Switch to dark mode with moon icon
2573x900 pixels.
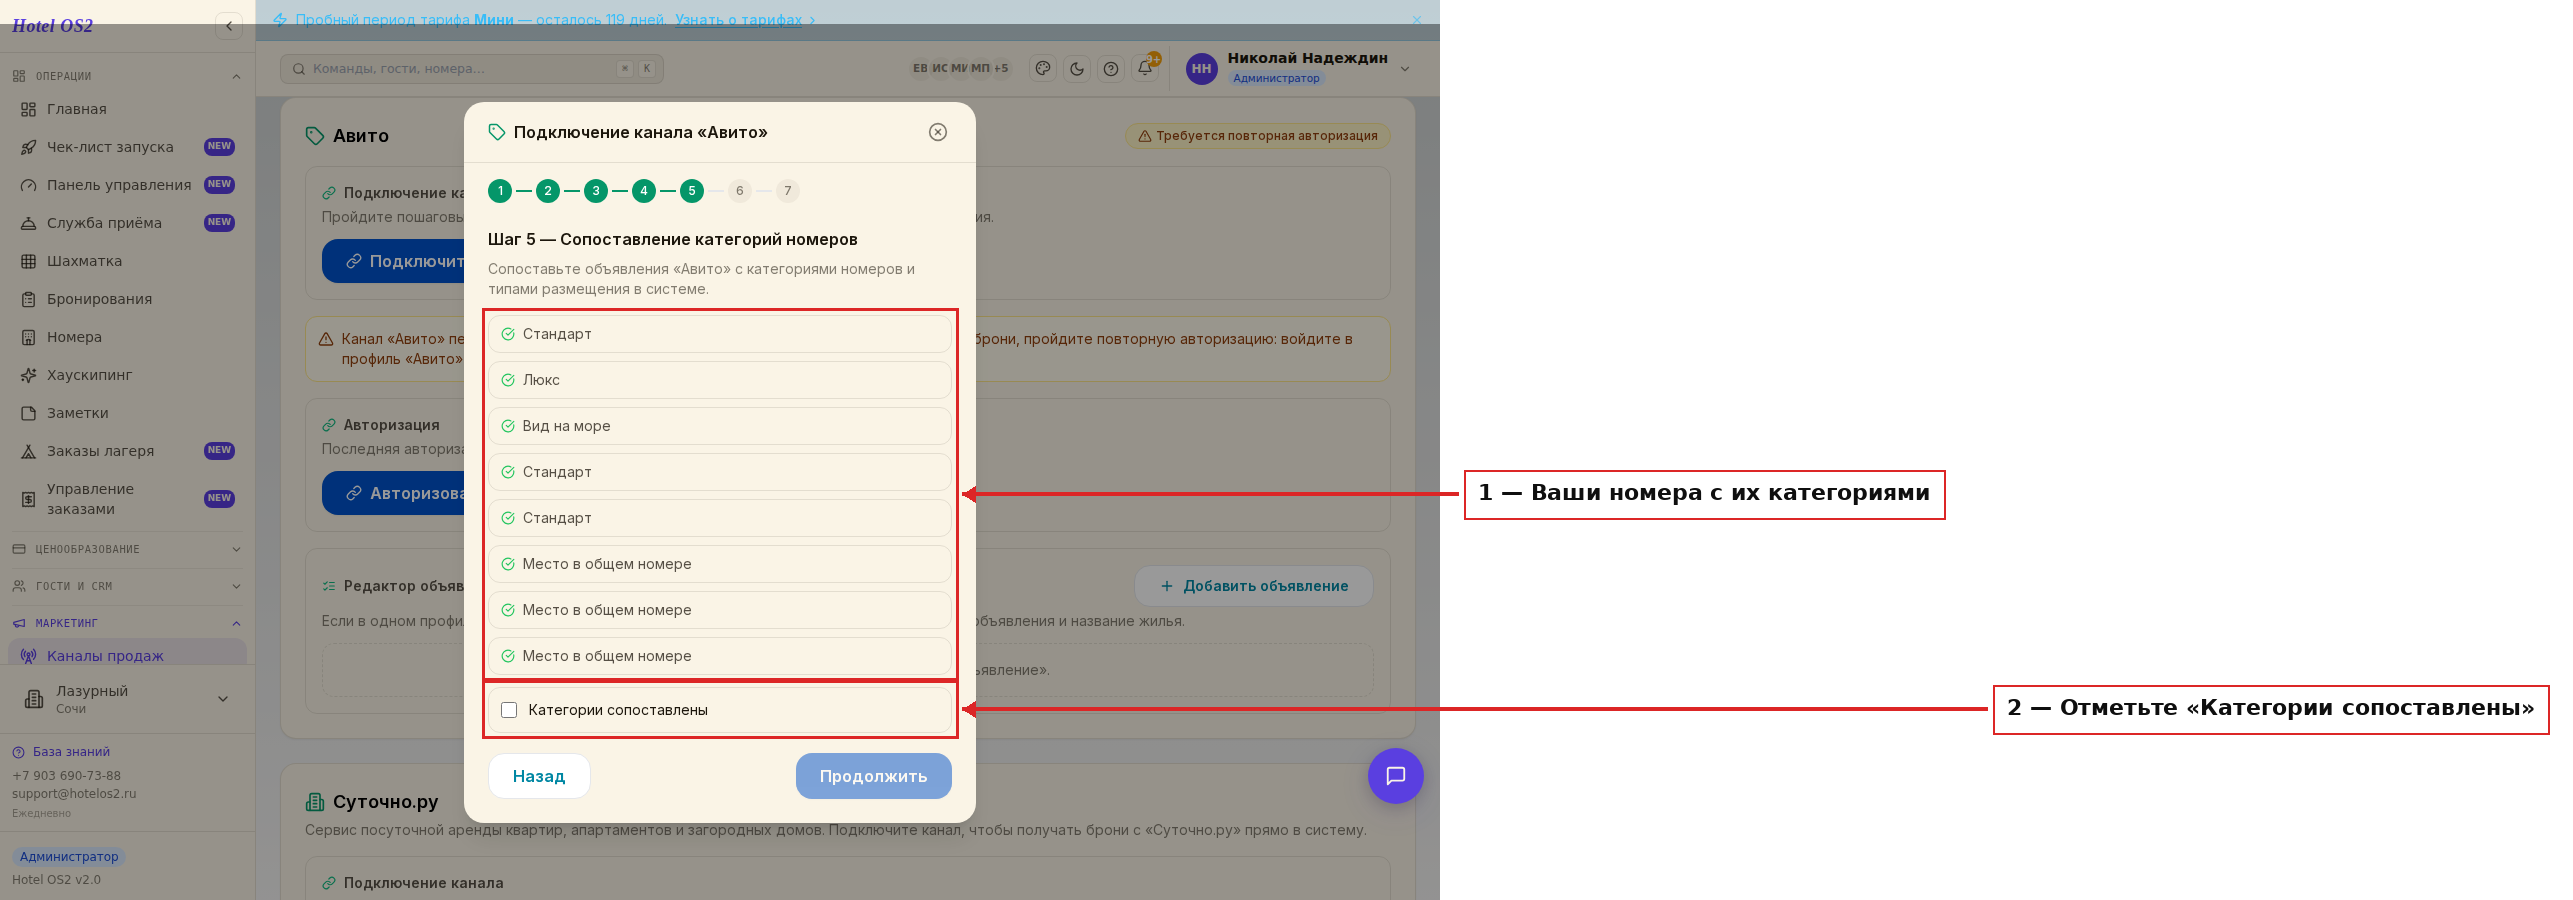pyautogui.click(x=1077, y=69)
